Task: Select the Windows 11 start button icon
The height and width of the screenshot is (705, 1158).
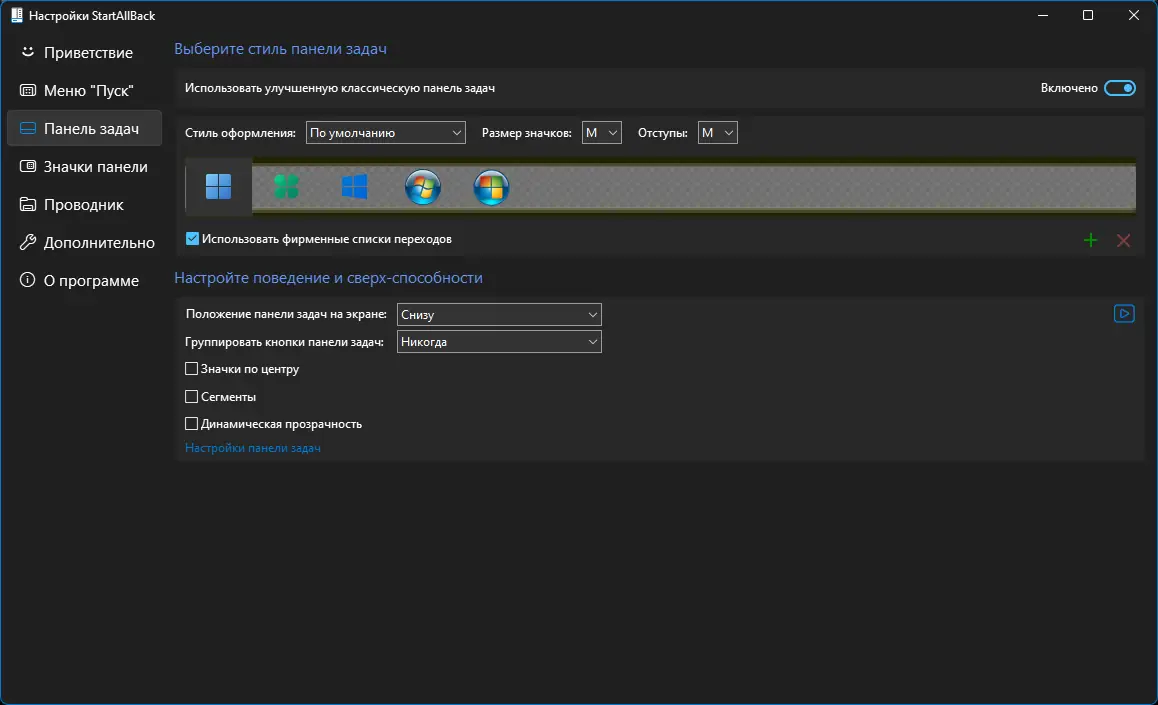Action: click(219, 187)
